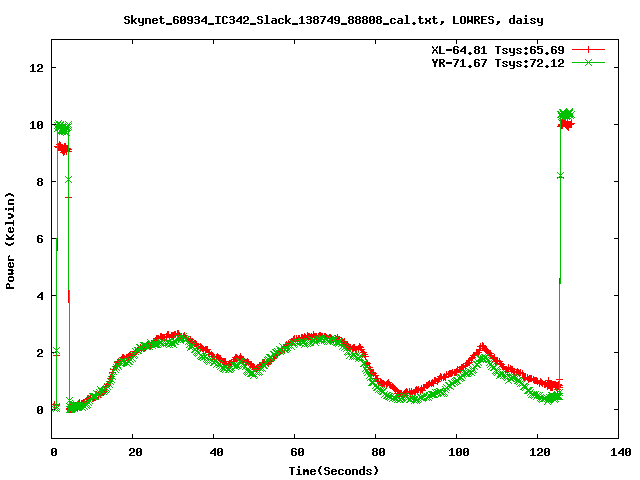Click the red XL legend line sample
The height and width of the screenshot is (480, 640).
588,50
